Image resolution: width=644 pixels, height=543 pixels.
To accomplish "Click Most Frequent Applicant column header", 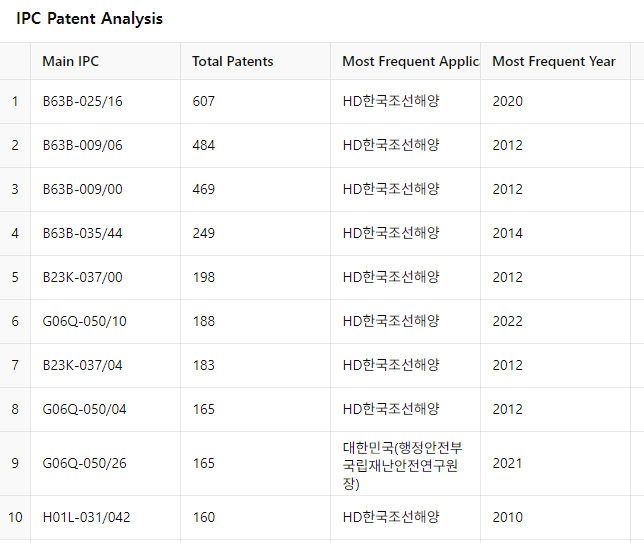I will click(405, 61).
